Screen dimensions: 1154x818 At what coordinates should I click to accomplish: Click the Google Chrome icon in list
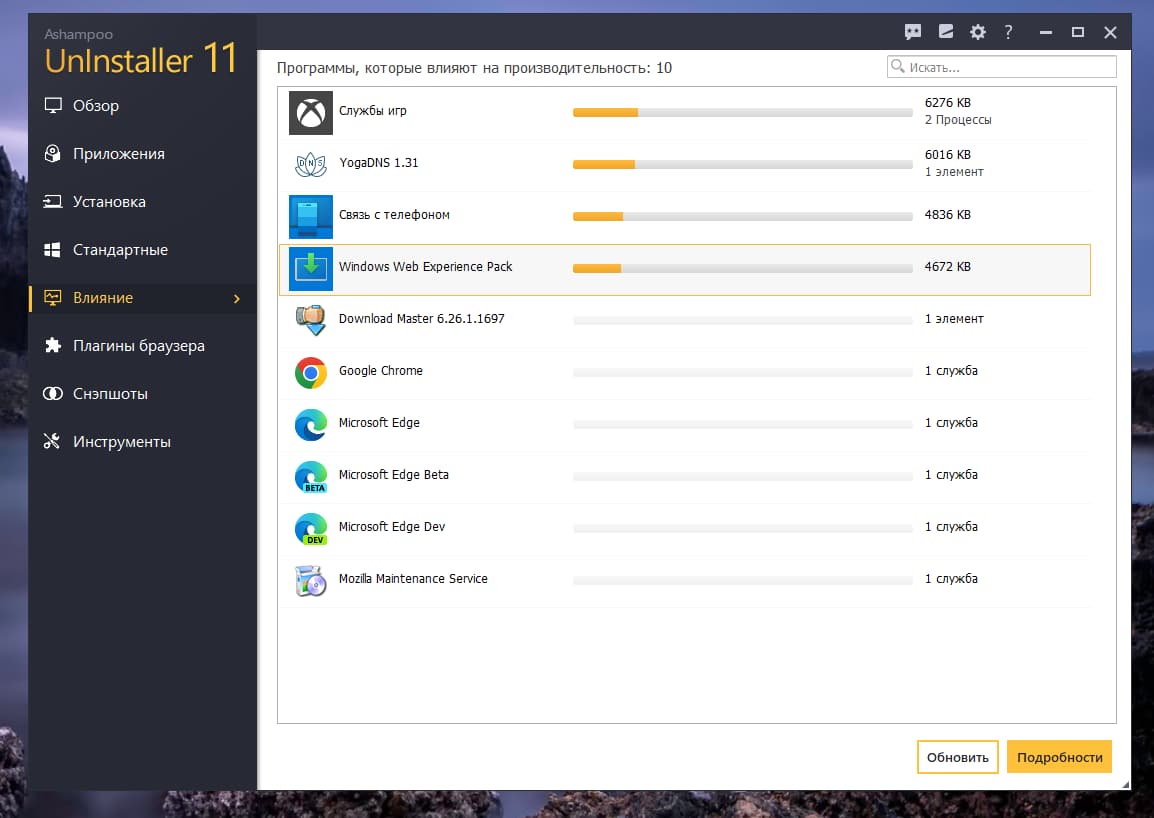point(310,372)
